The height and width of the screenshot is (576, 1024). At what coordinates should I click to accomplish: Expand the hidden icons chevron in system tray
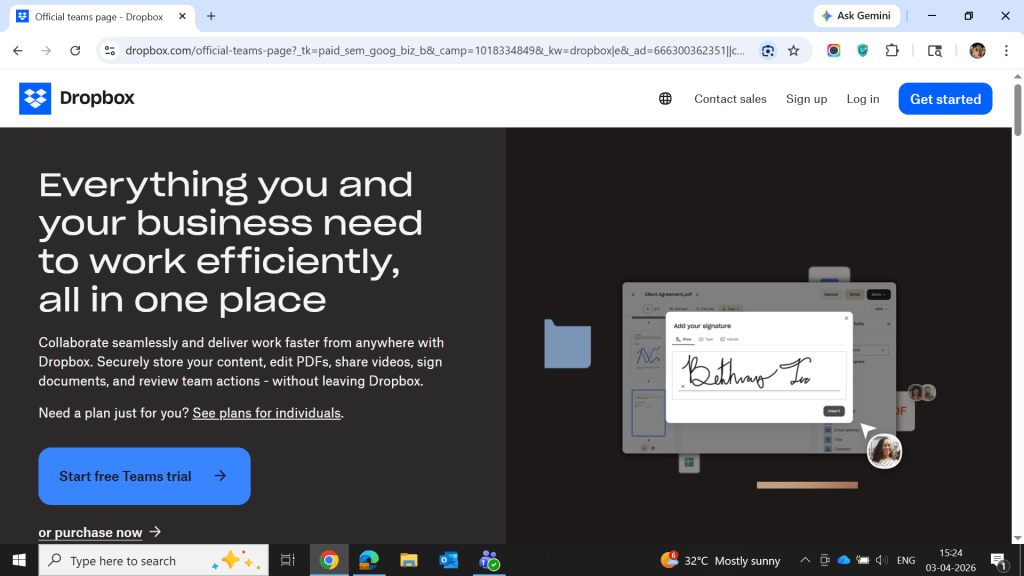804,560
